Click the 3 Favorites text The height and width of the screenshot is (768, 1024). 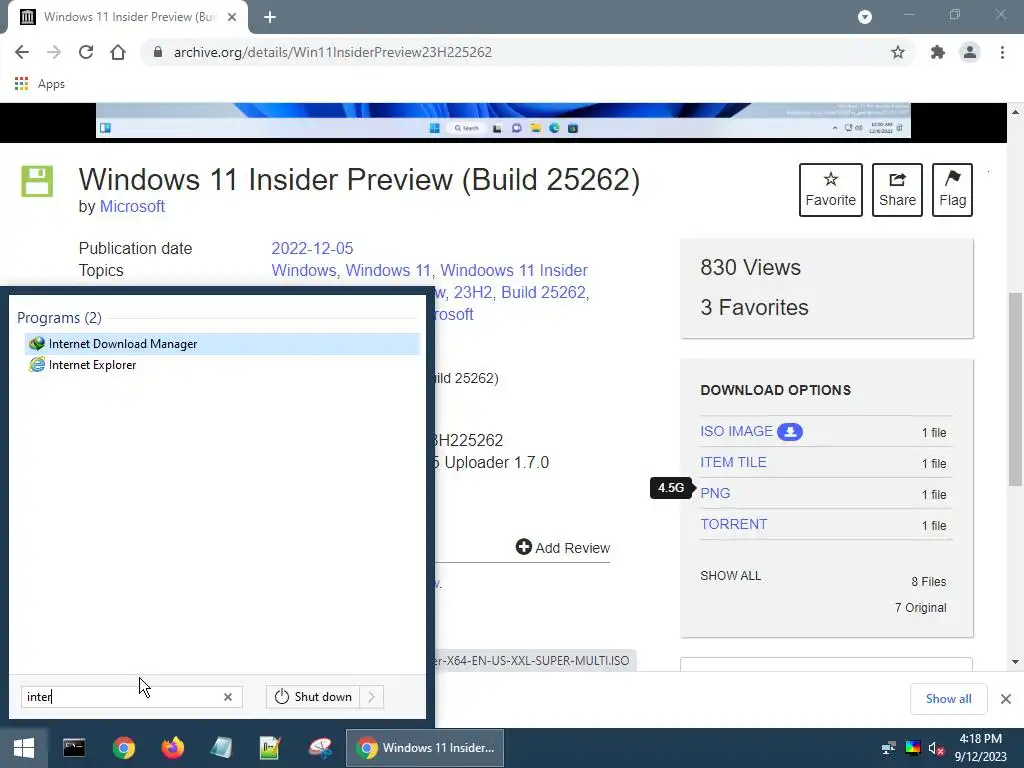pos(754,307)
